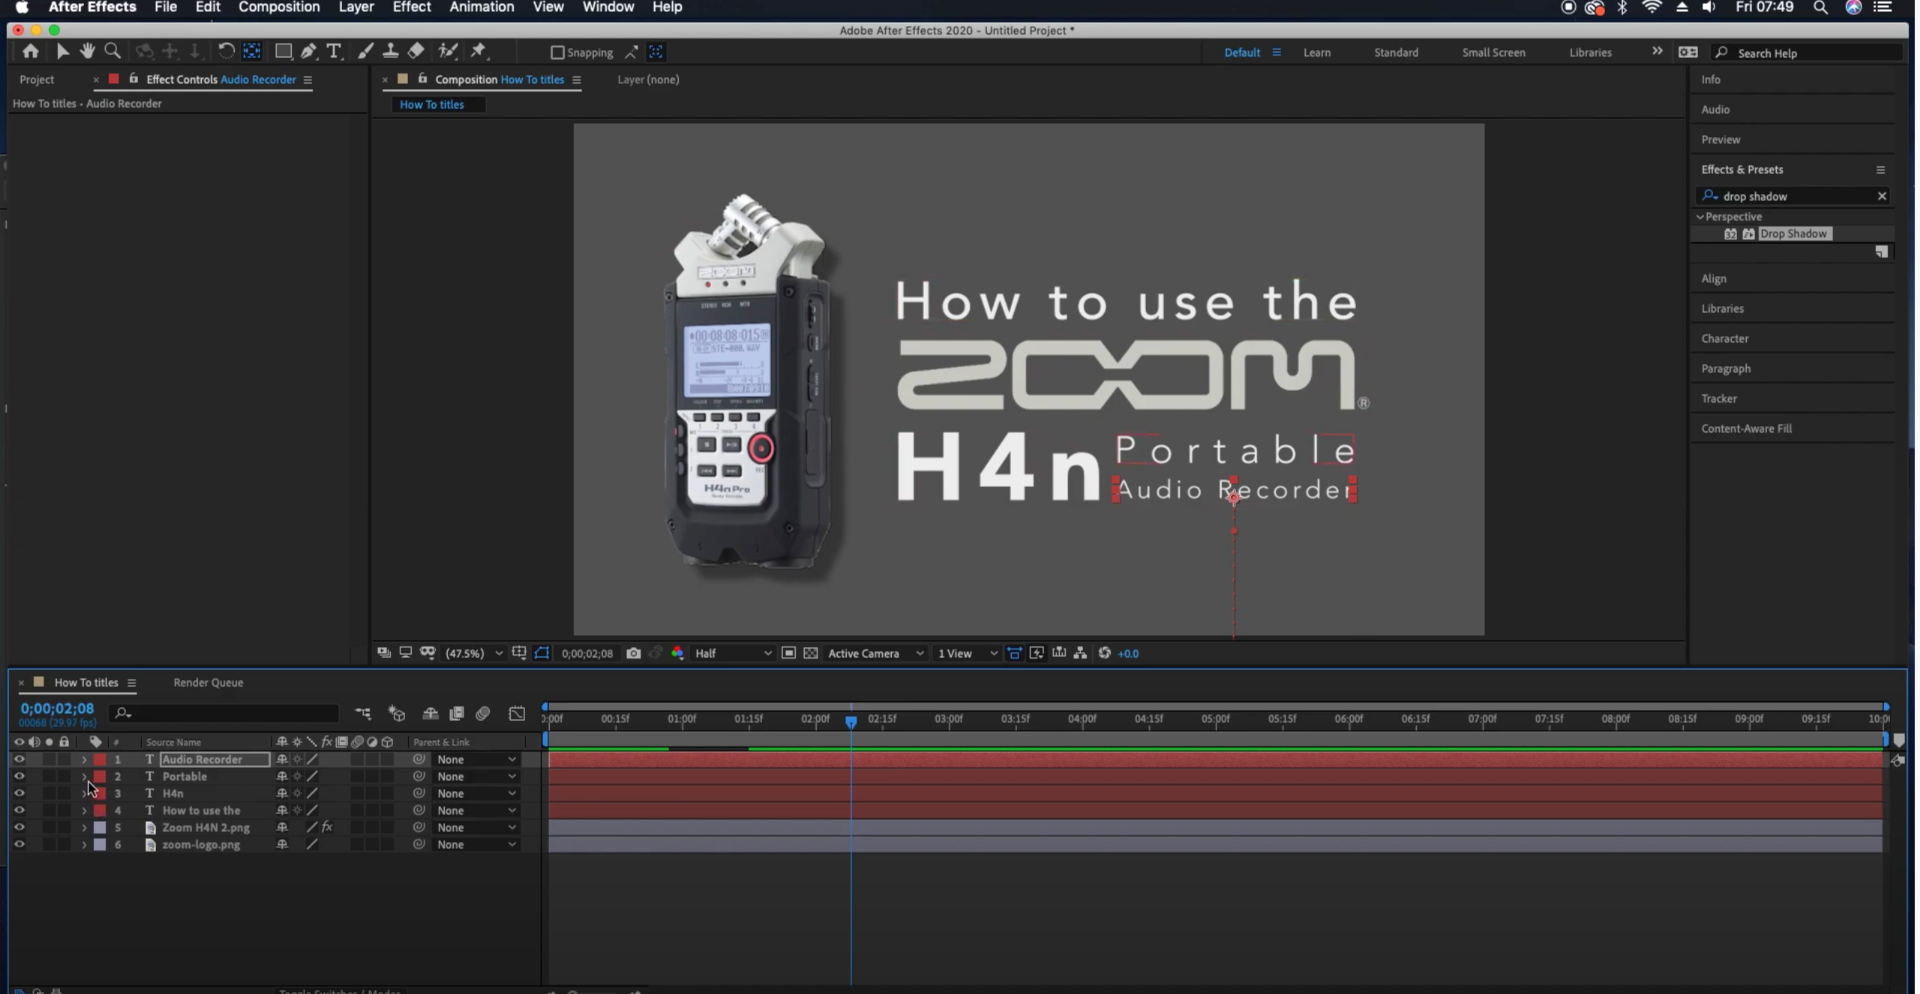1920x994 pixels.
Task: Open the Half resolution dropdown
Action: 733,653
